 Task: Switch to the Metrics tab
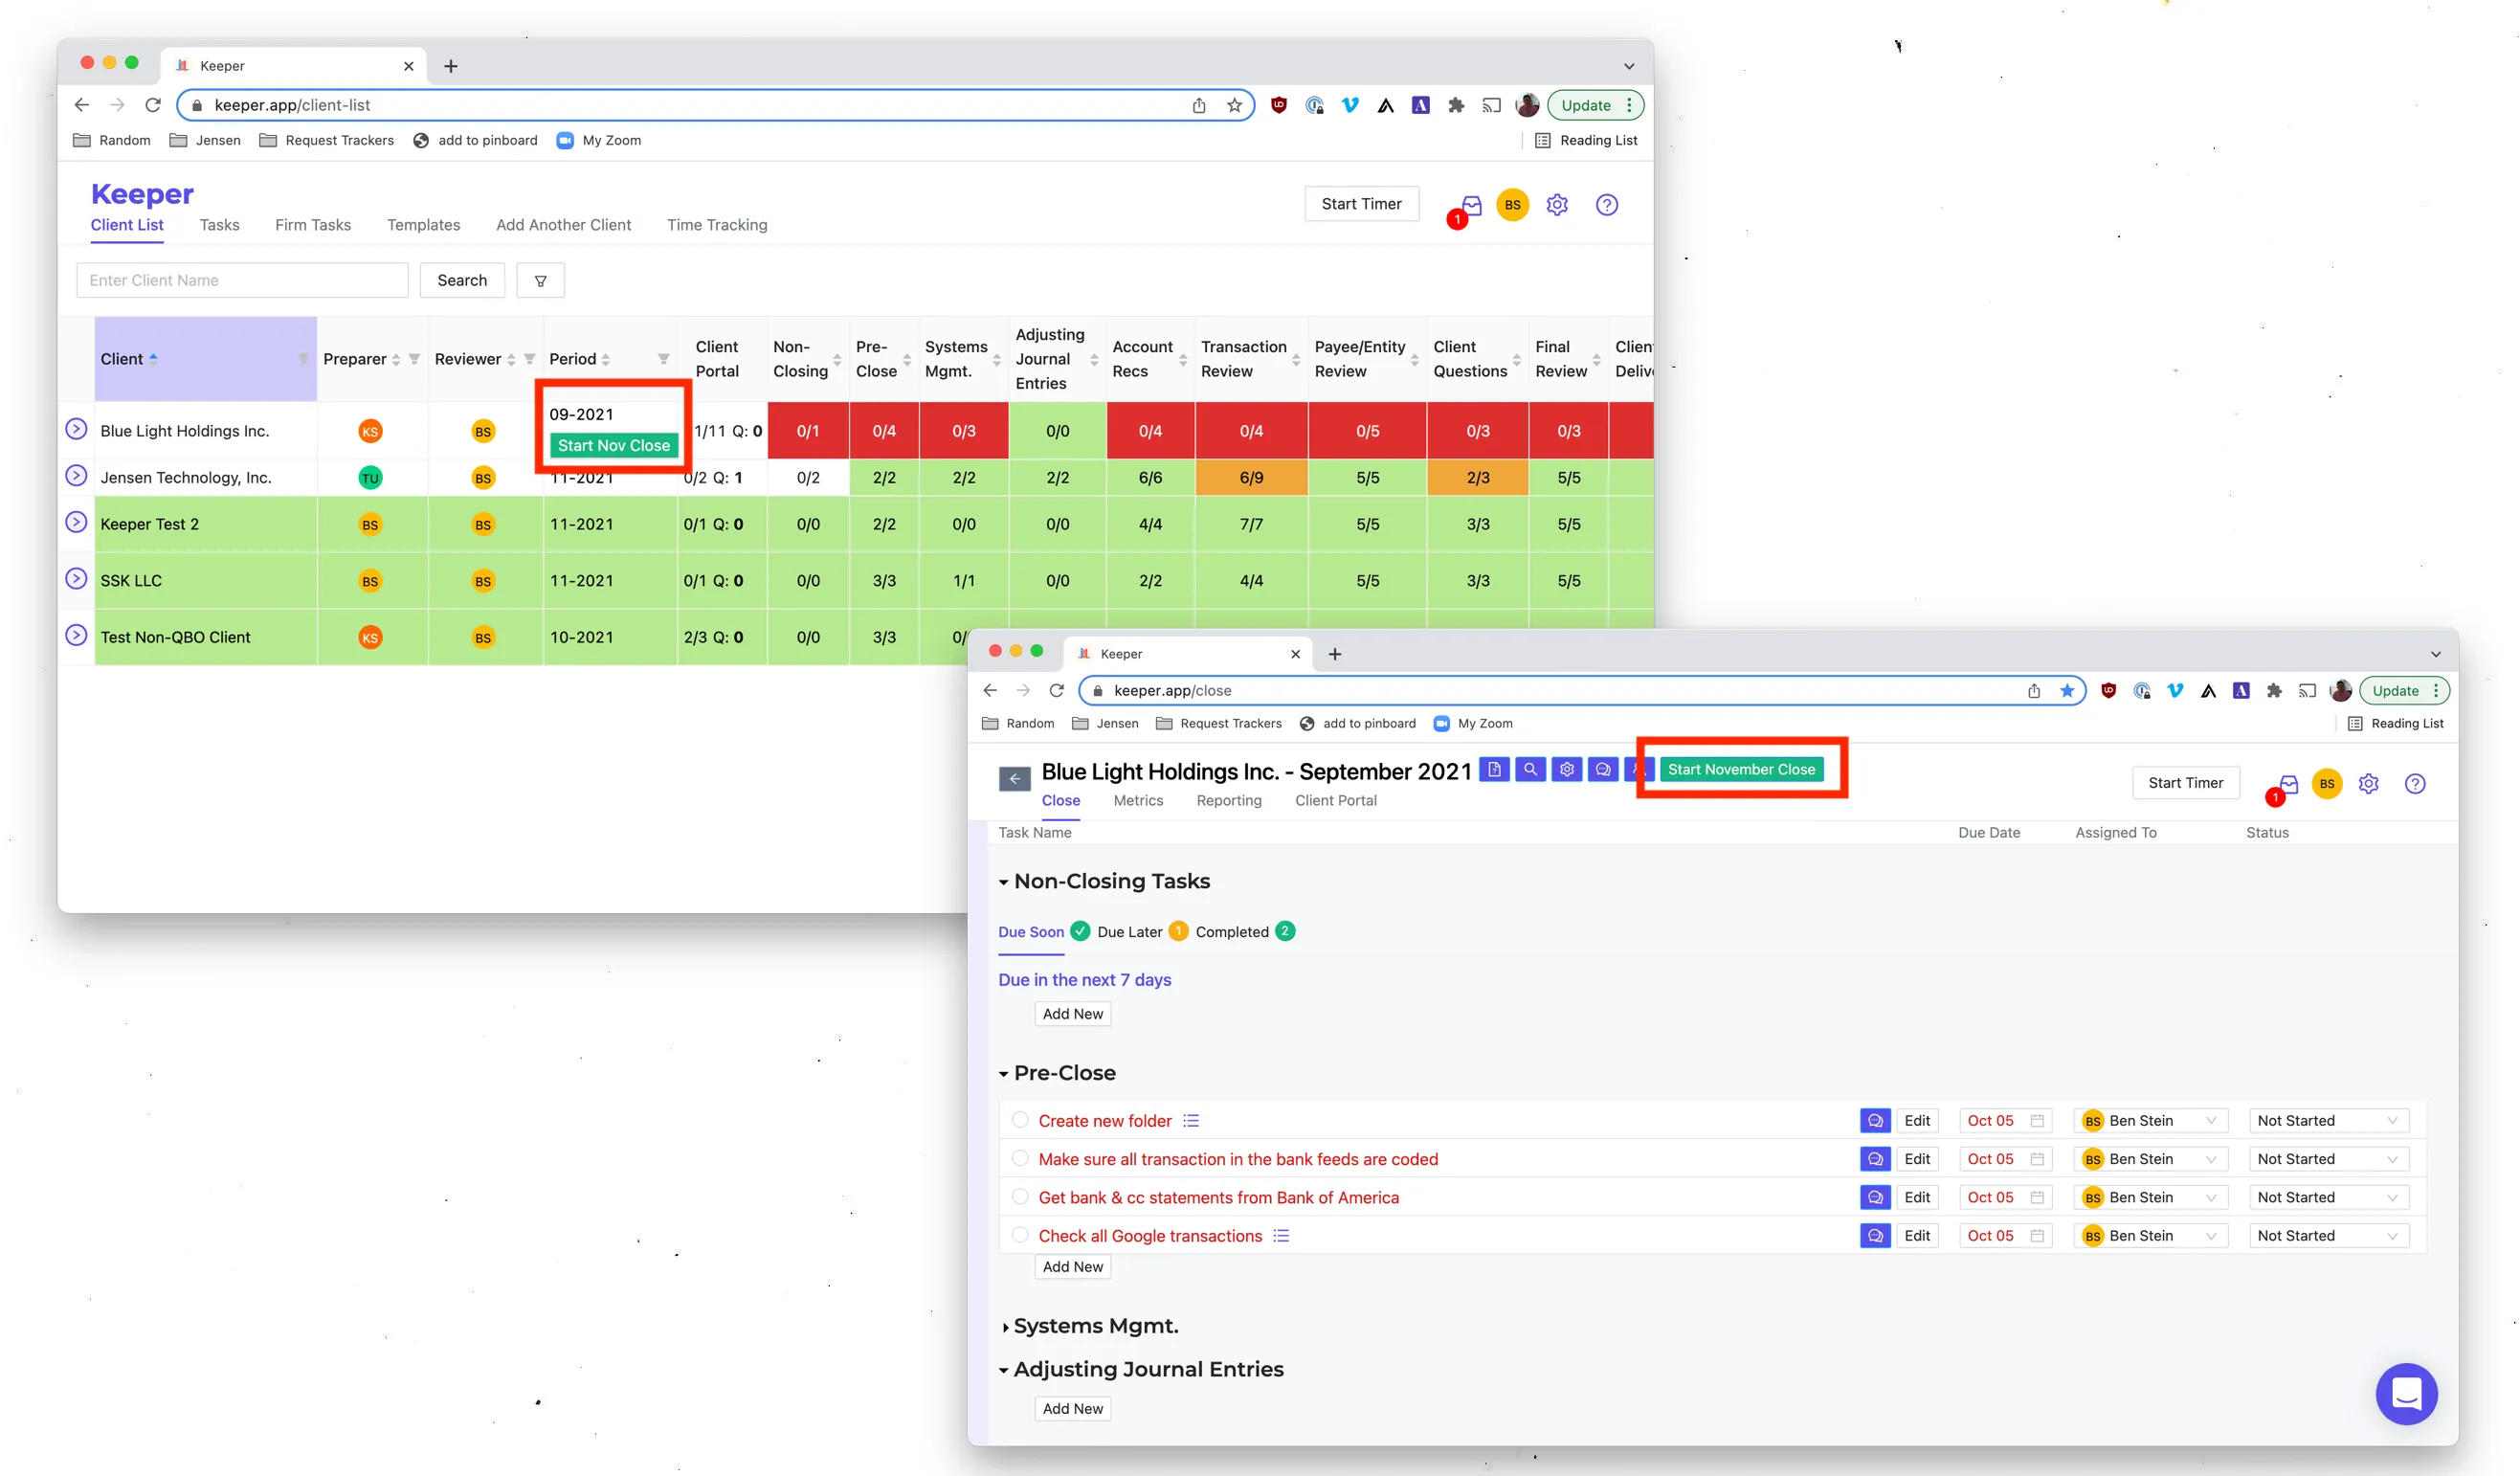click(x=1138, y=801)
